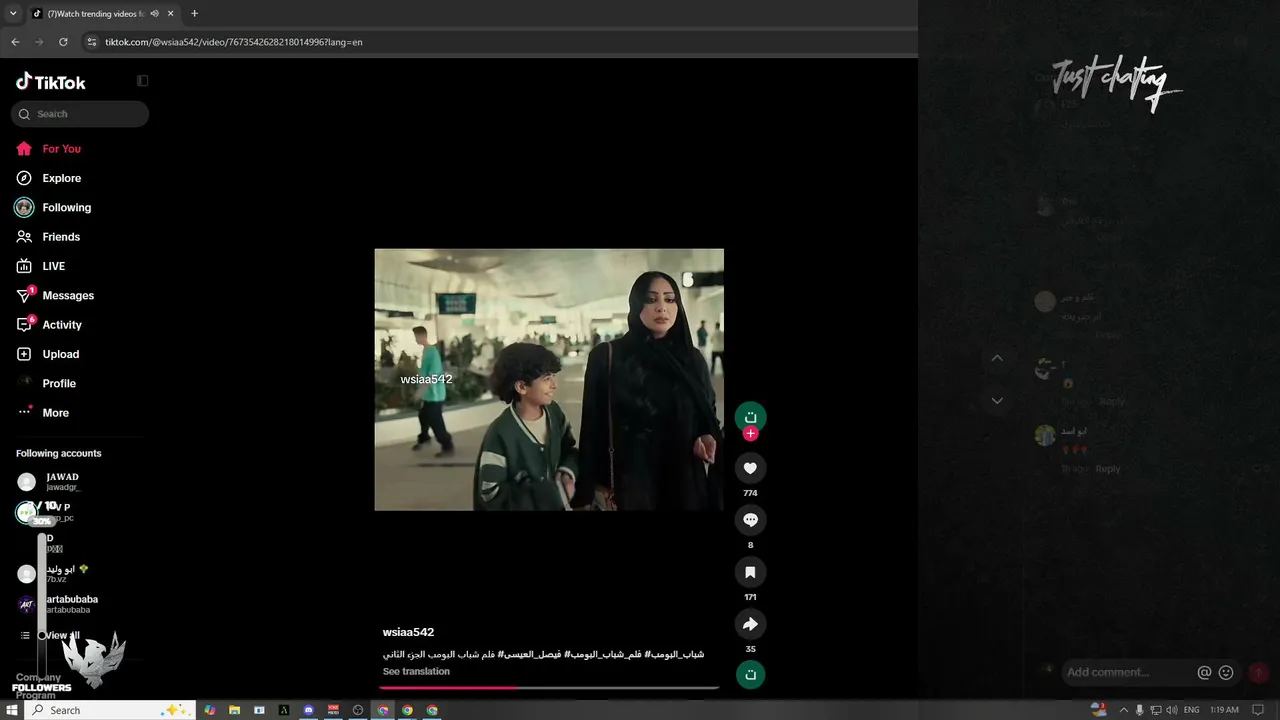The image size is (1280, 720).
Task: Pause the playing video
Action: point(549,380)
